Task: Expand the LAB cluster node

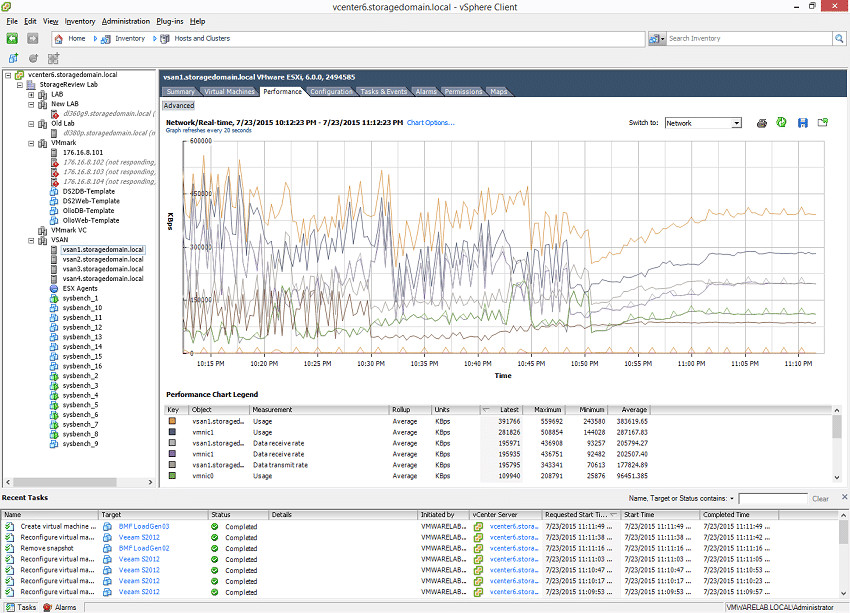Action: coord(31,94)
